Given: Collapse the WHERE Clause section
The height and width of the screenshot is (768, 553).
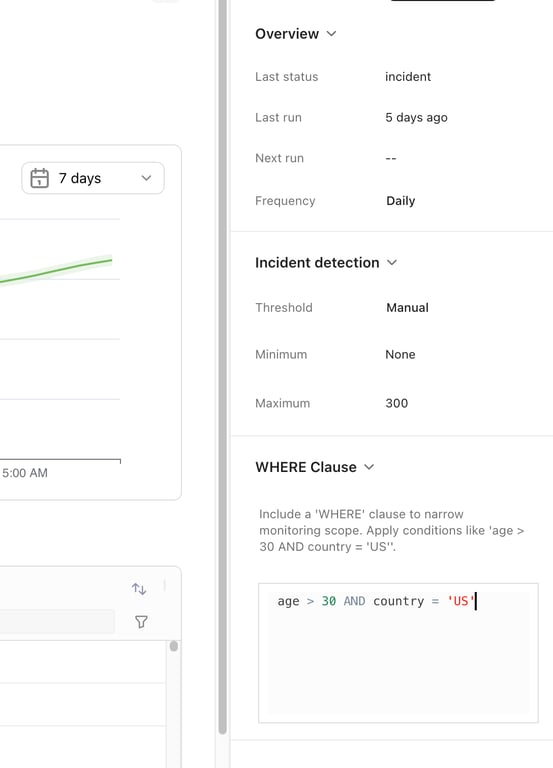Looking at the screenshot, I should coord(369,467).
